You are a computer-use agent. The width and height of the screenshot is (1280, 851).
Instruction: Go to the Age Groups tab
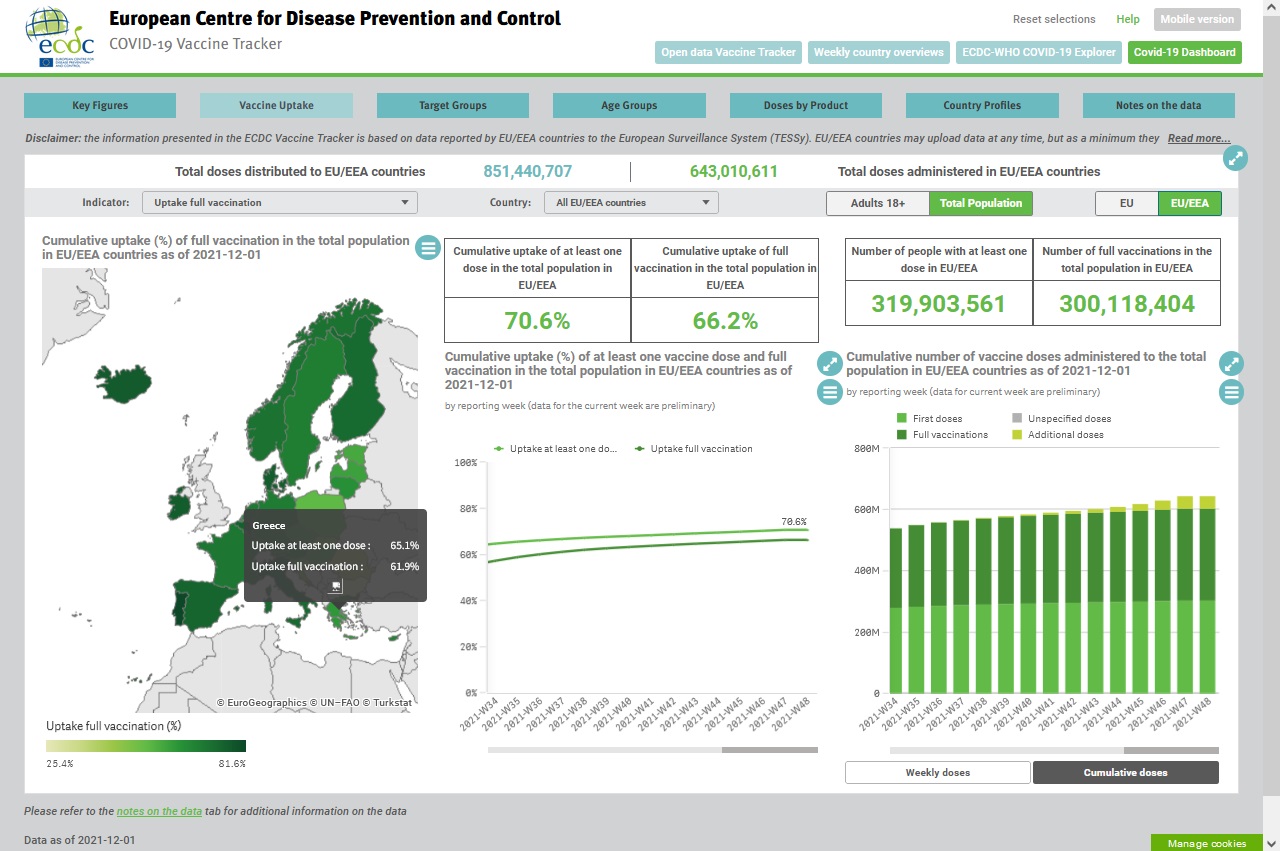coord(629,105)
